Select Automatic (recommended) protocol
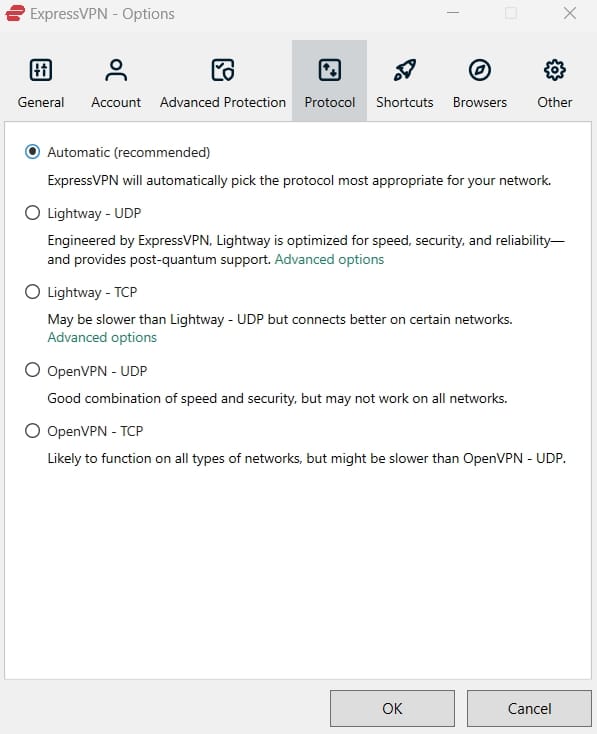The image size is (597, 734). pos(32,152)
